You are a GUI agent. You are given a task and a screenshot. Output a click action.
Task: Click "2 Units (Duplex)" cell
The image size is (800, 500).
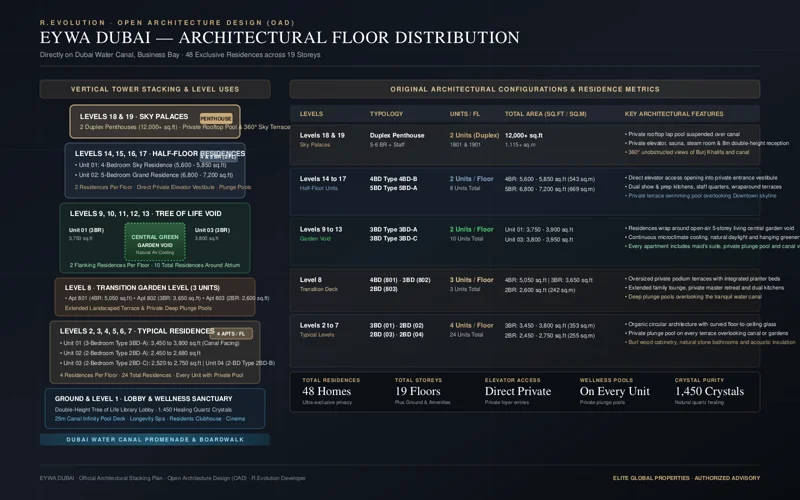click(474, 136)
